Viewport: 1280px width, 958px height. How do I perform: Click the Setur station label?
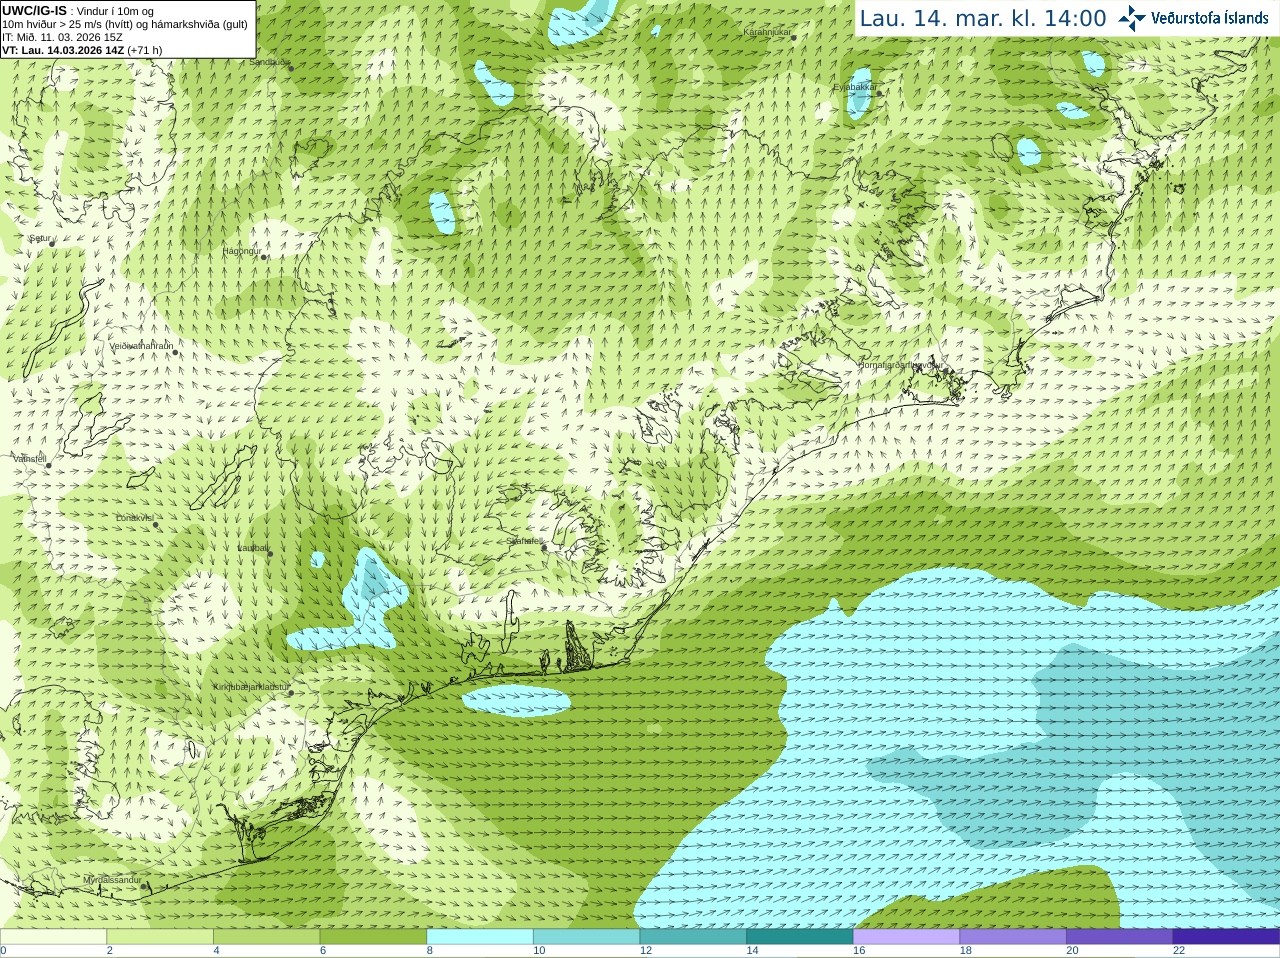pyautogui.click(x=39, y=239)
